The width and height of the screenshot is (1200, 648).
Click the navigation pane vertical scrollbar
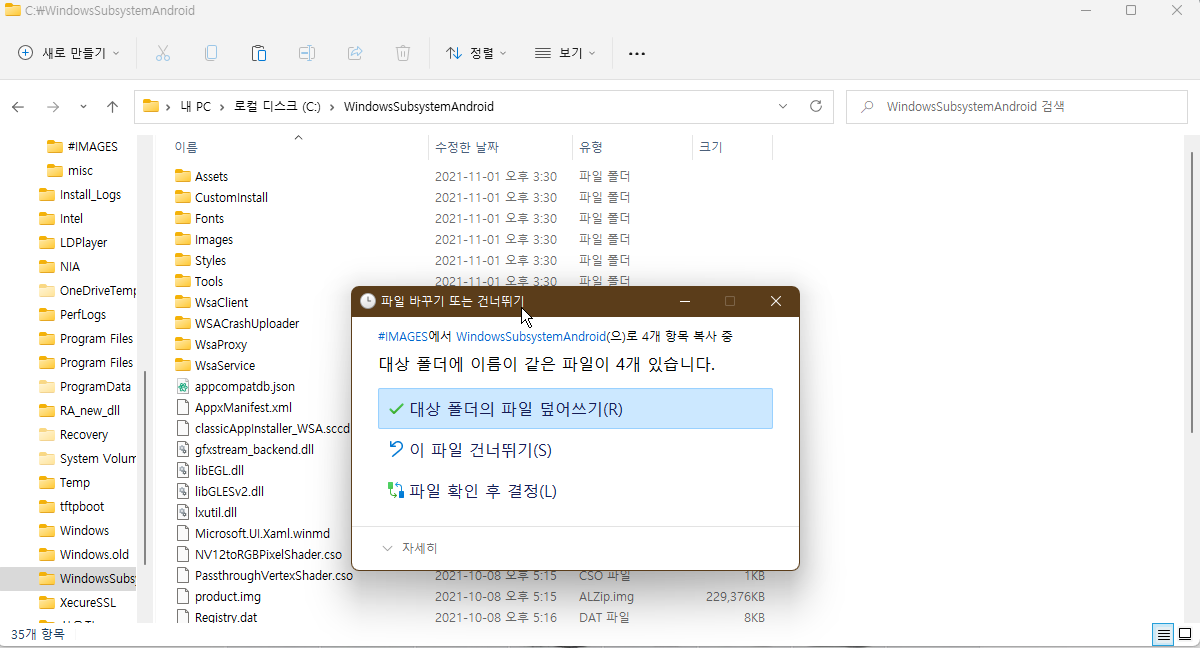coord(145,470)
